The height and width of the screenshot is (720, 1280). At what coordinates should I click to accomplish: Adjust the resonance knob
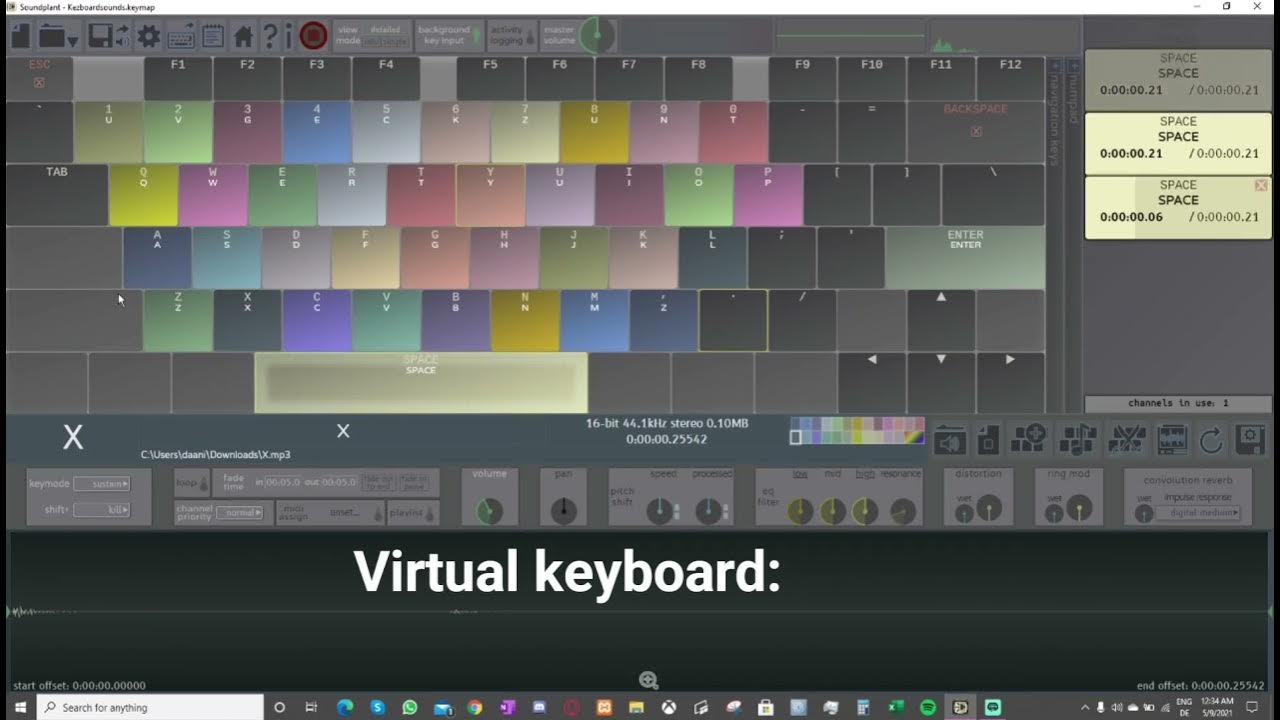click(903, 511)
